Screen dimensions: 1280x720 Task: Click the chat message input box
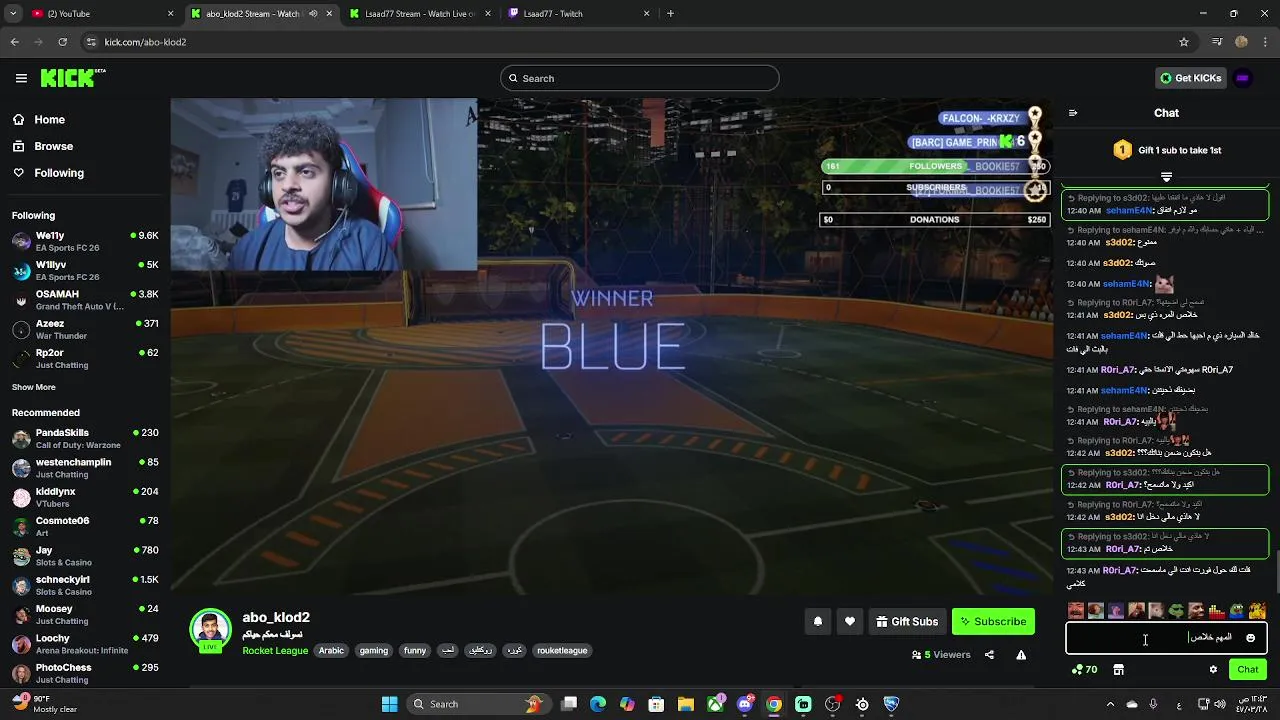pos(1166,638)
